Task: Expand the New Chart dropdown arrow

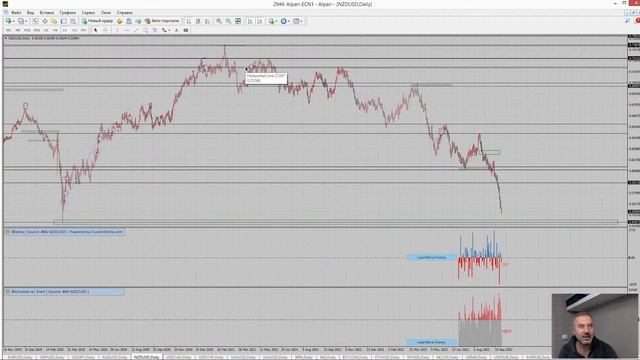Action: [14, 21]
